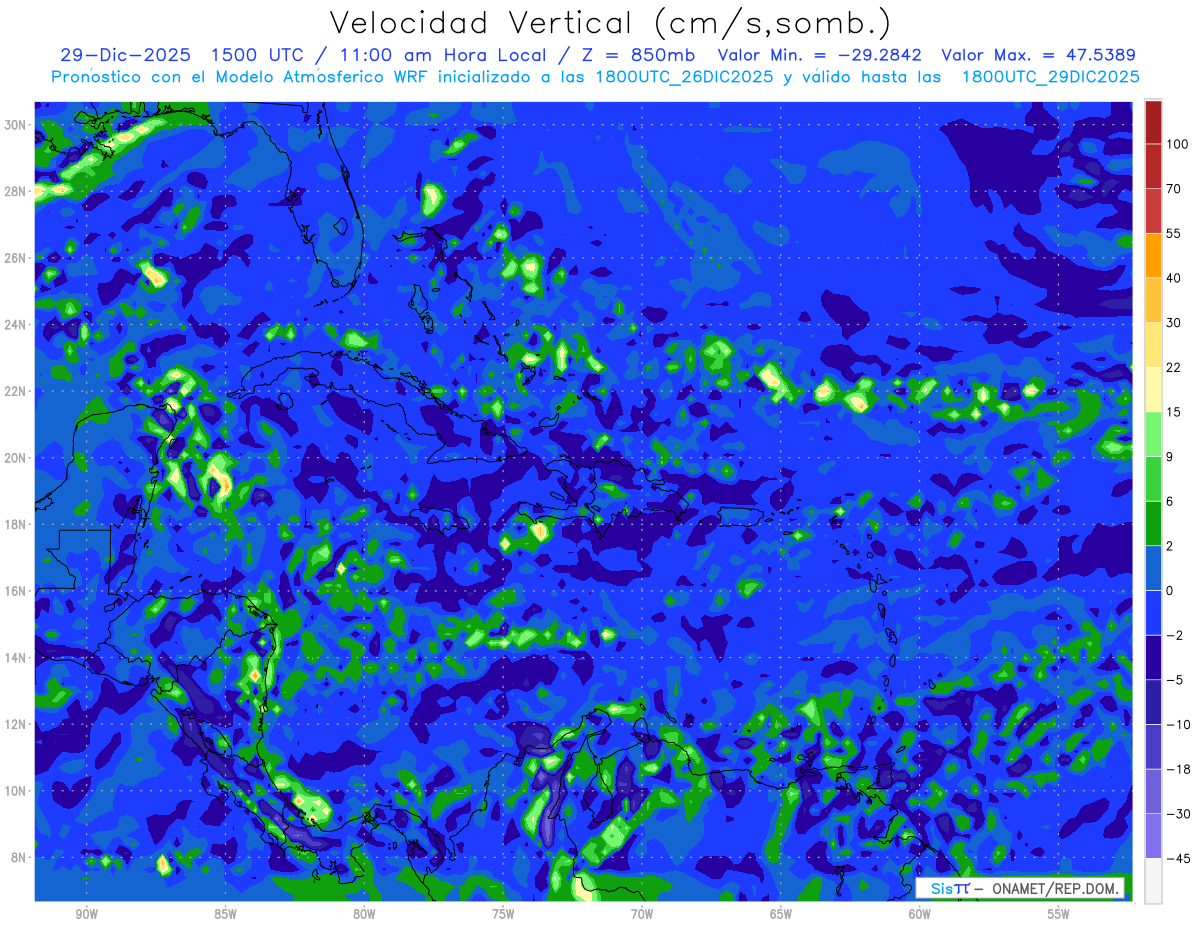1200x927 pixels.
Task: Pick the pale yellow swatch between 15 and 22
Action: [x=1153, y=389]
